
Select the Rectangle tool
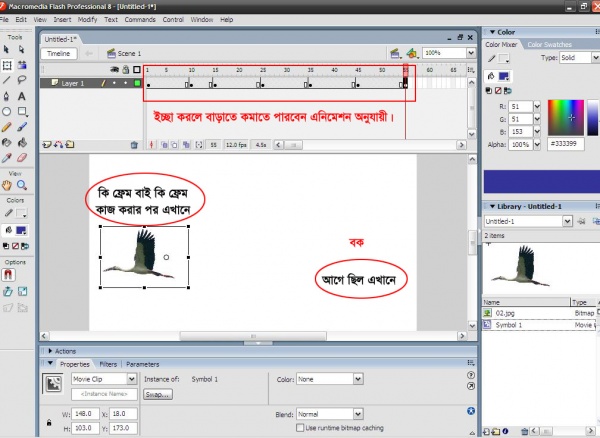22,112
